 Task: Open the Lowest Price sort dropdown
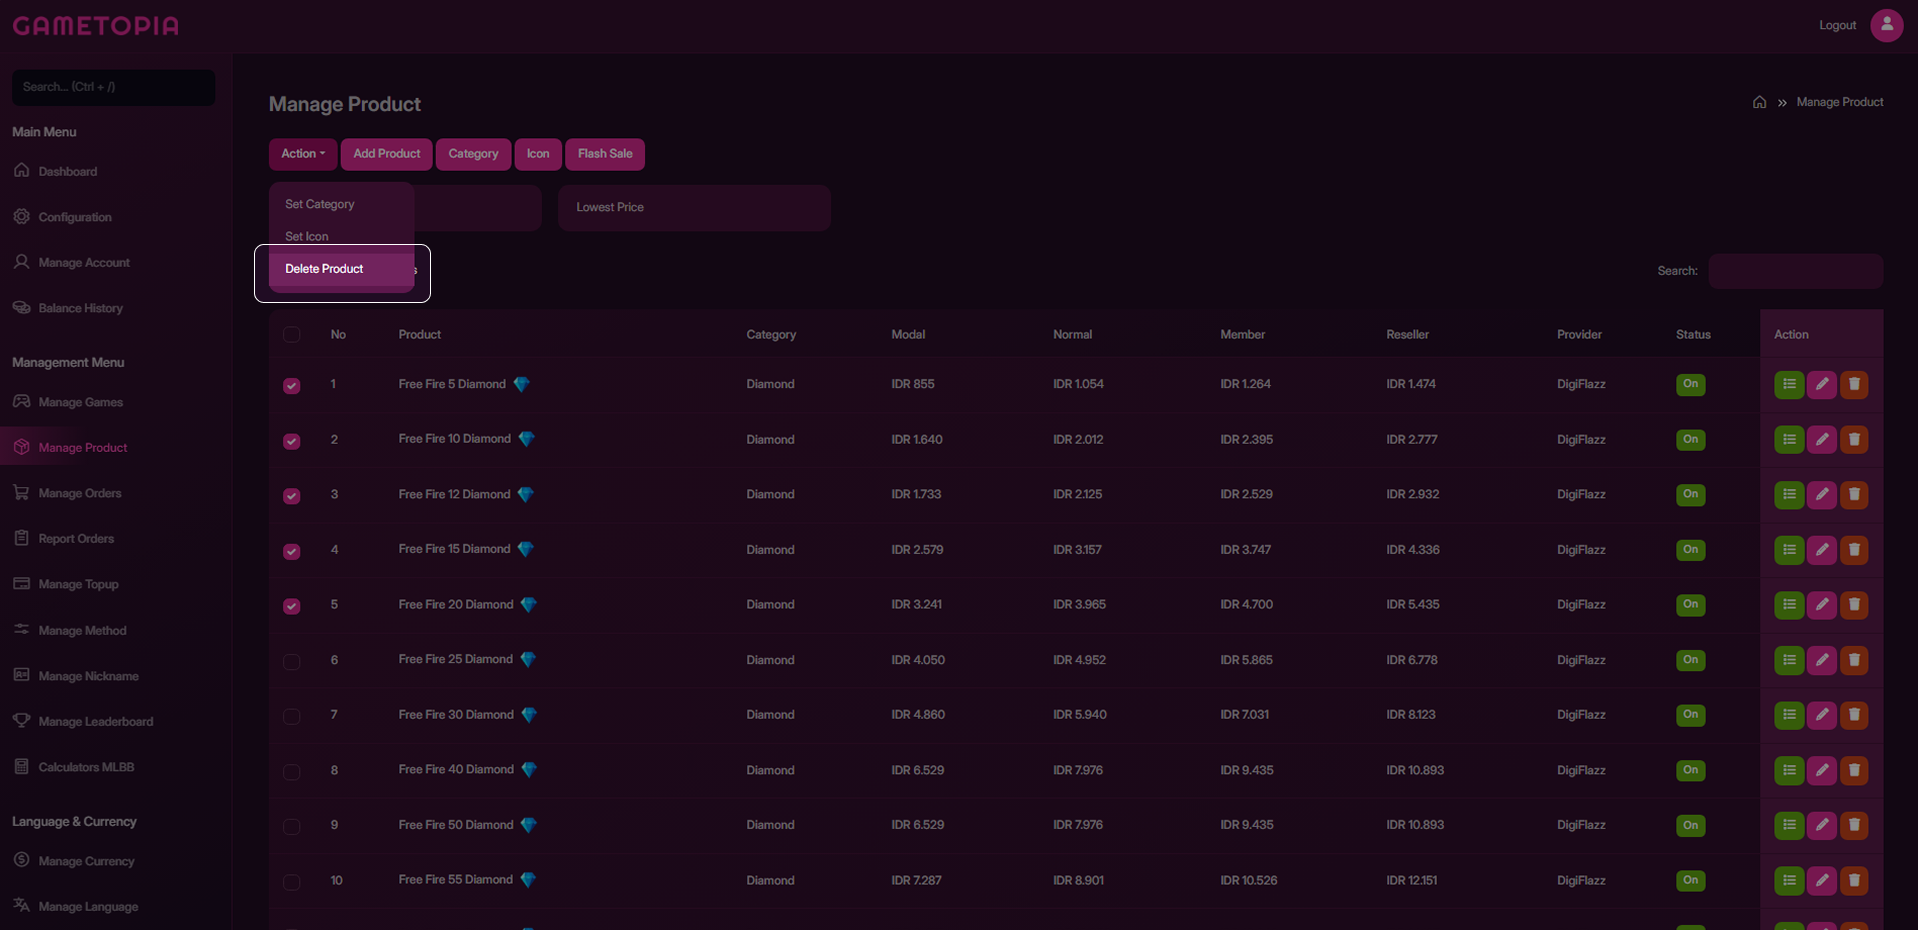694,208
